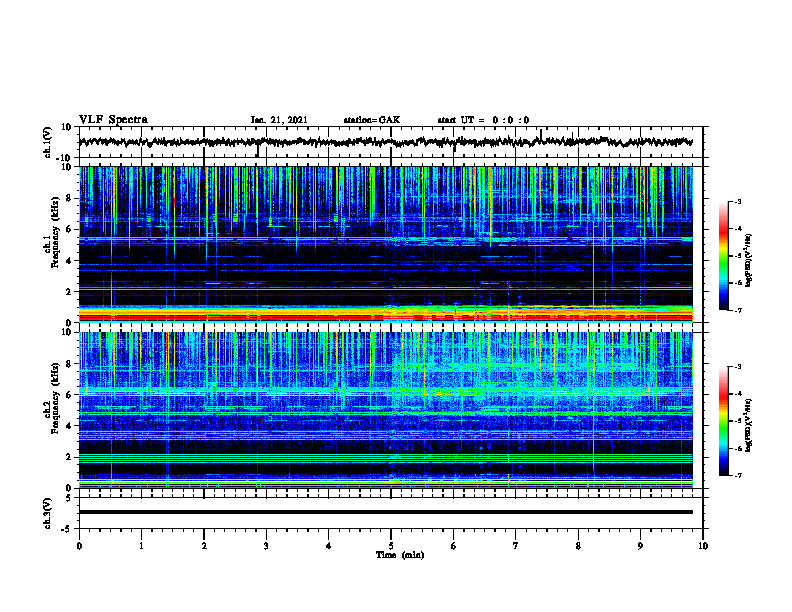Click the ch.2 color bar log(PSD) unit label

point(749,426)
